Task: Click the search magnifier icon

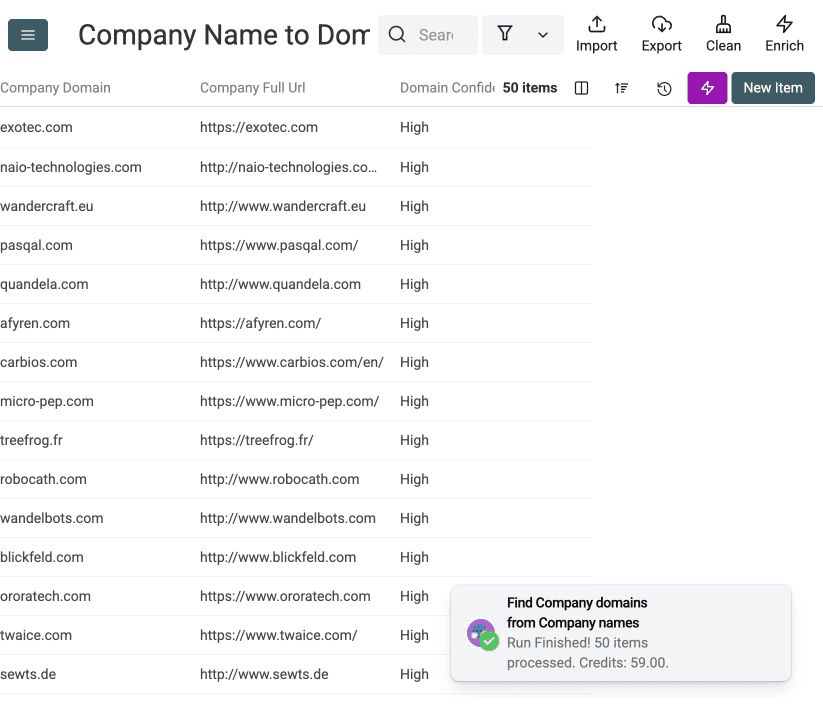Action: 397,35
